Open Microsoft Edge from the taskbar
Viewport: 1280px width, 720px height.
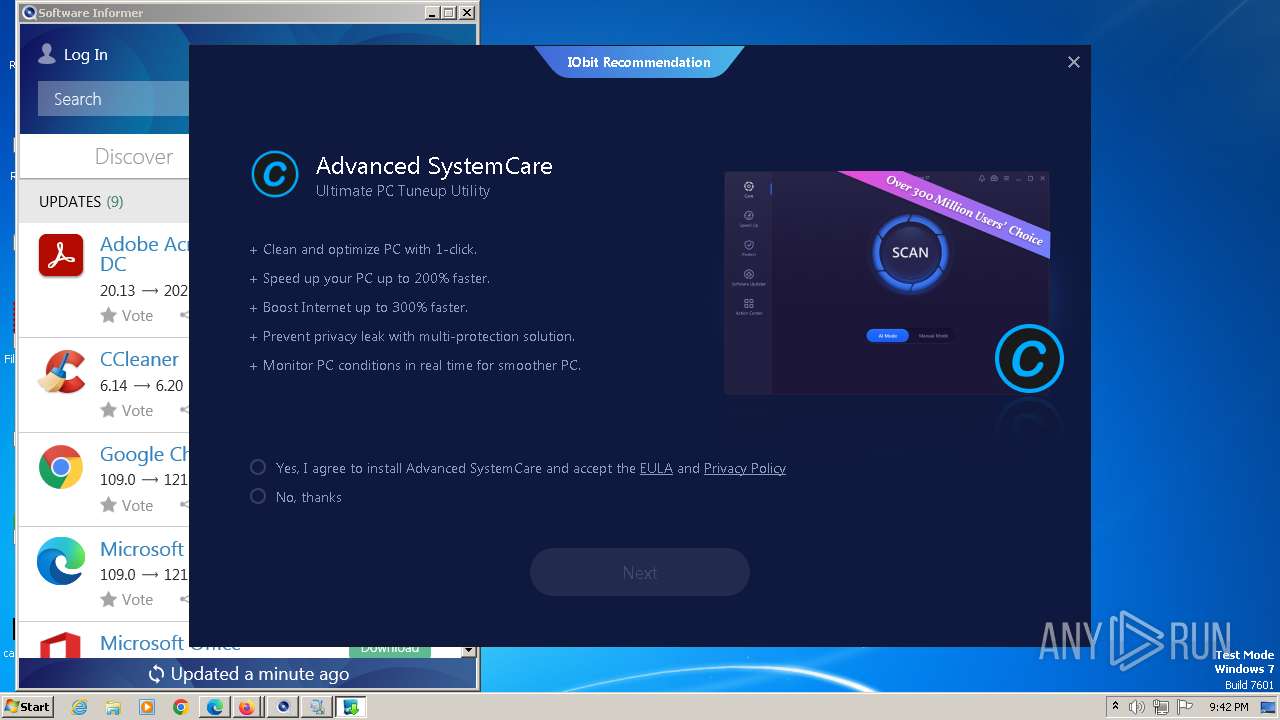click(x=214, y=707)
